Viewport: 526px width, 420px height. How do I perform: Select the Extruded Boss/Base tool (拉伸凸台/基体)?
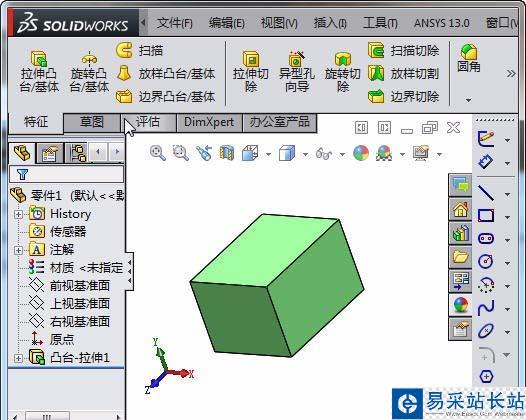[x=39, y=71]
